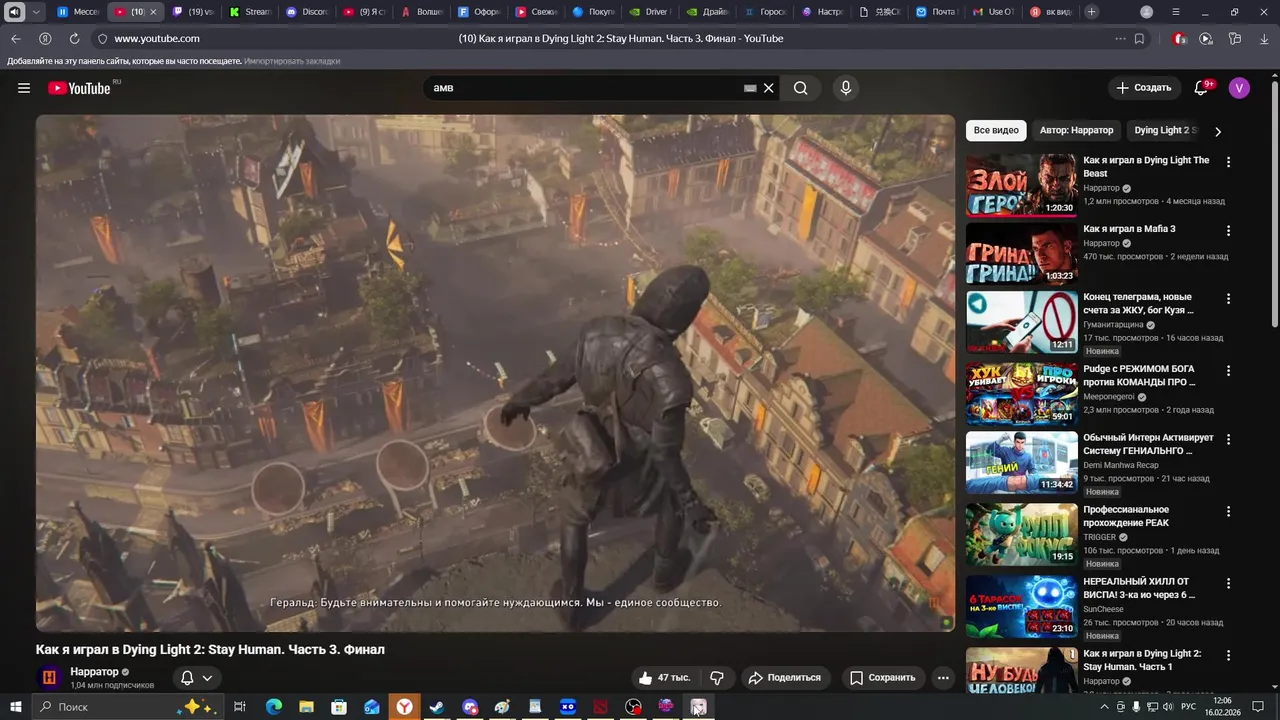
Task: Go back with browser back arrow
Action: [x=15, y=38]
